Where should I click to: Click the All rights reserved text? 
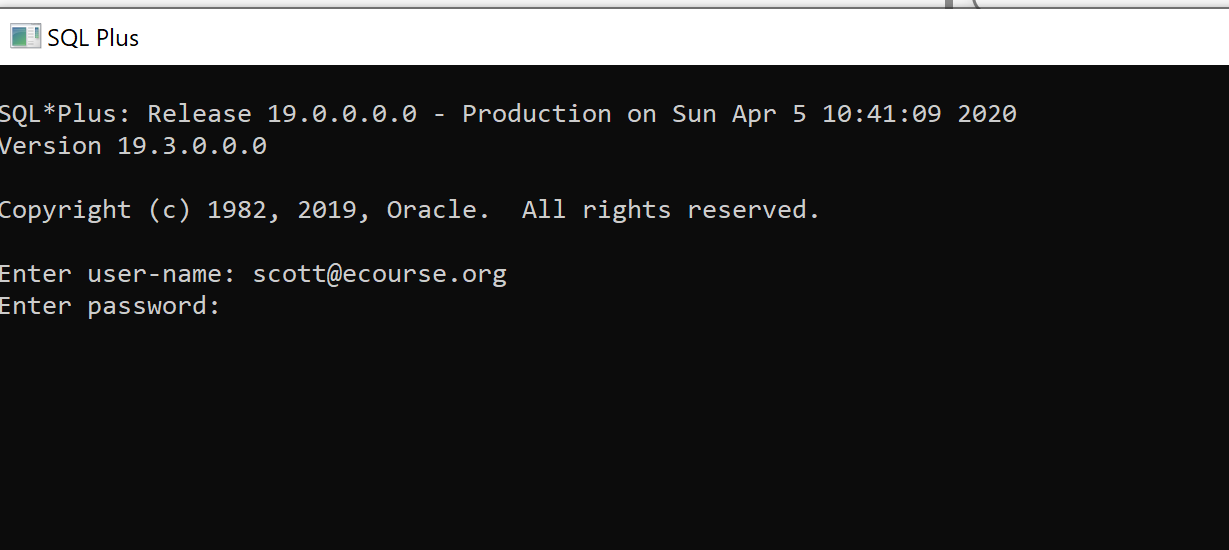[670, 210]
